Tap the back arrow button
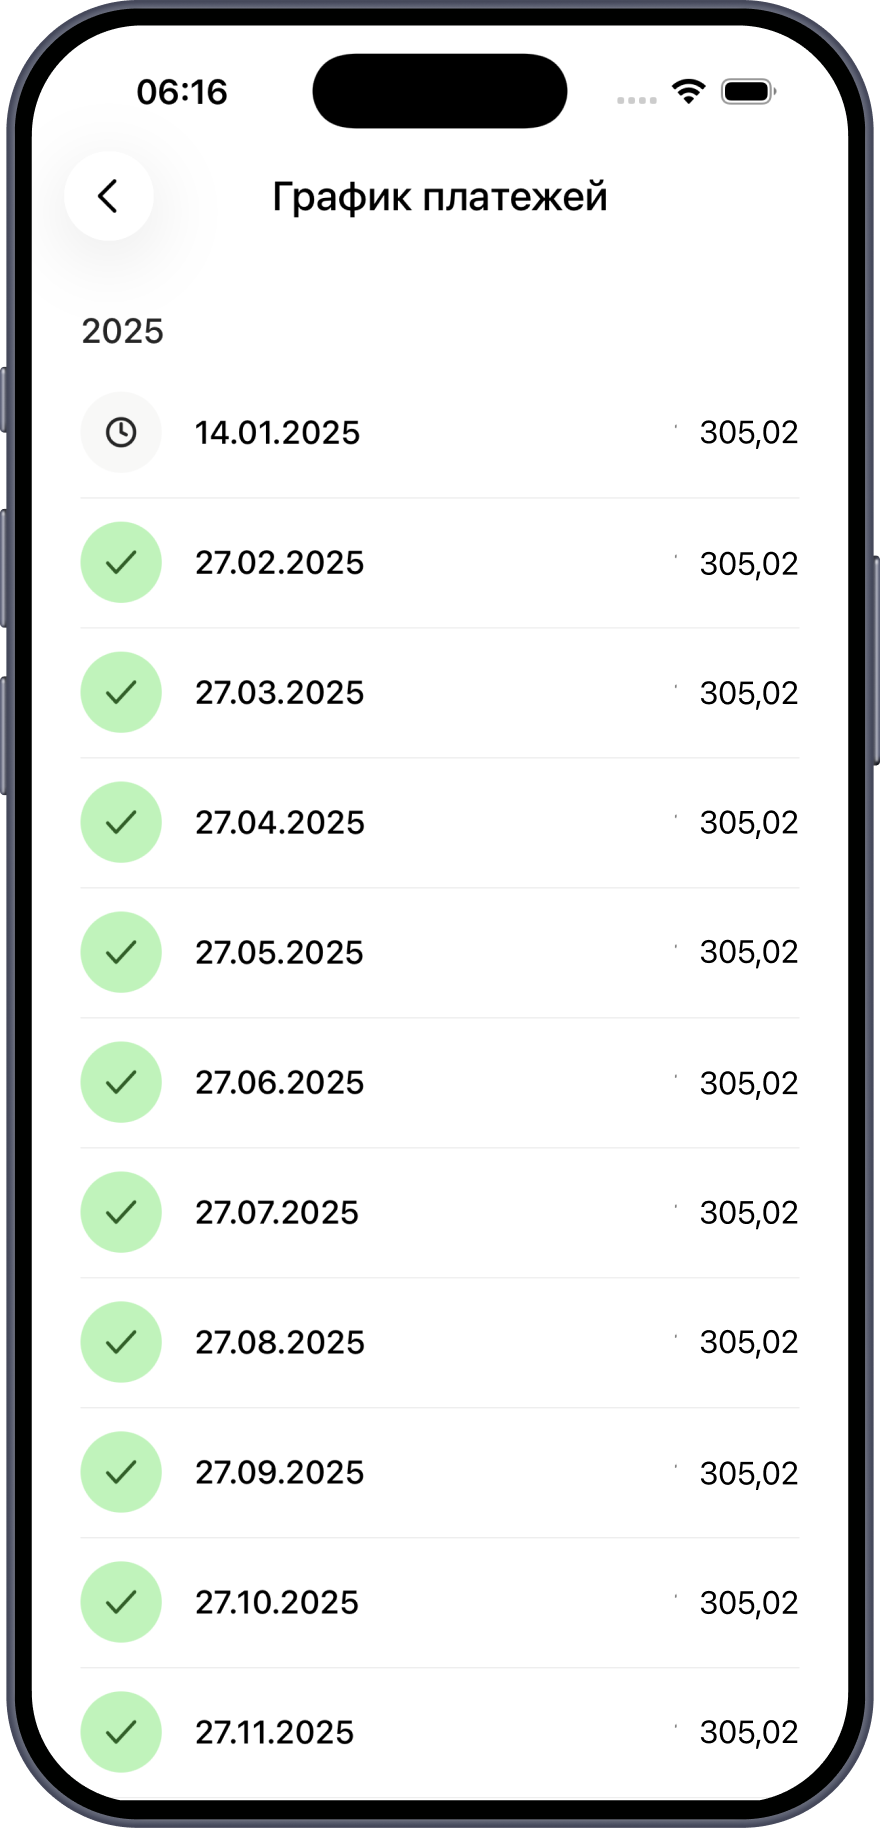Viewport: 880px width, 1828px height. point(108,196)
